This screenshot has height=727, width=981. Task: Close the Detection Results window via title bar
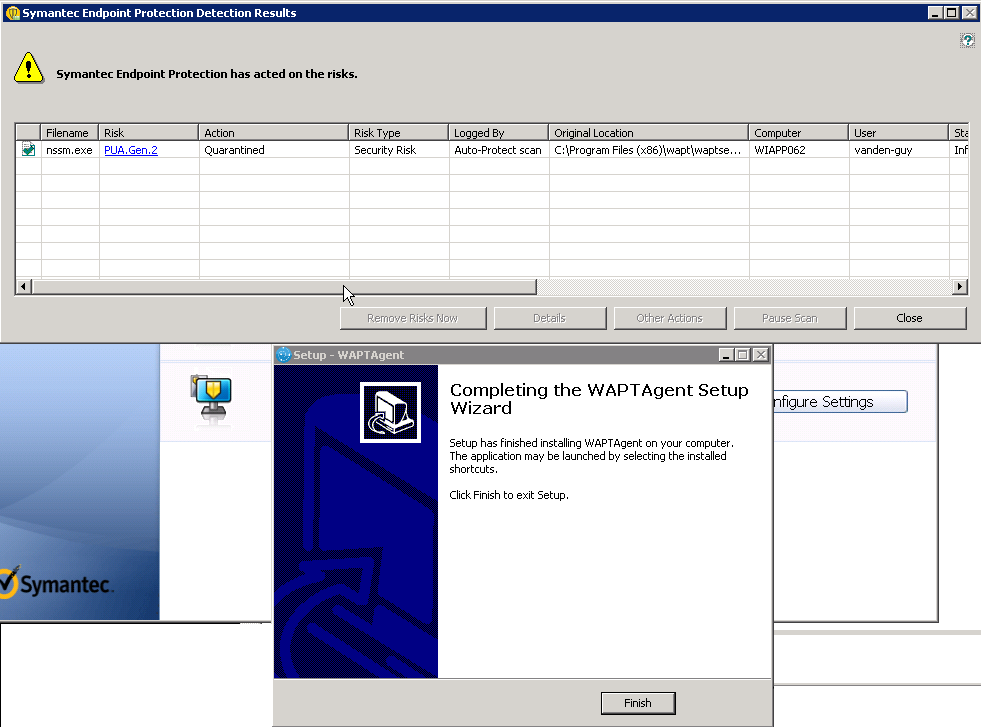pos(970,13)
